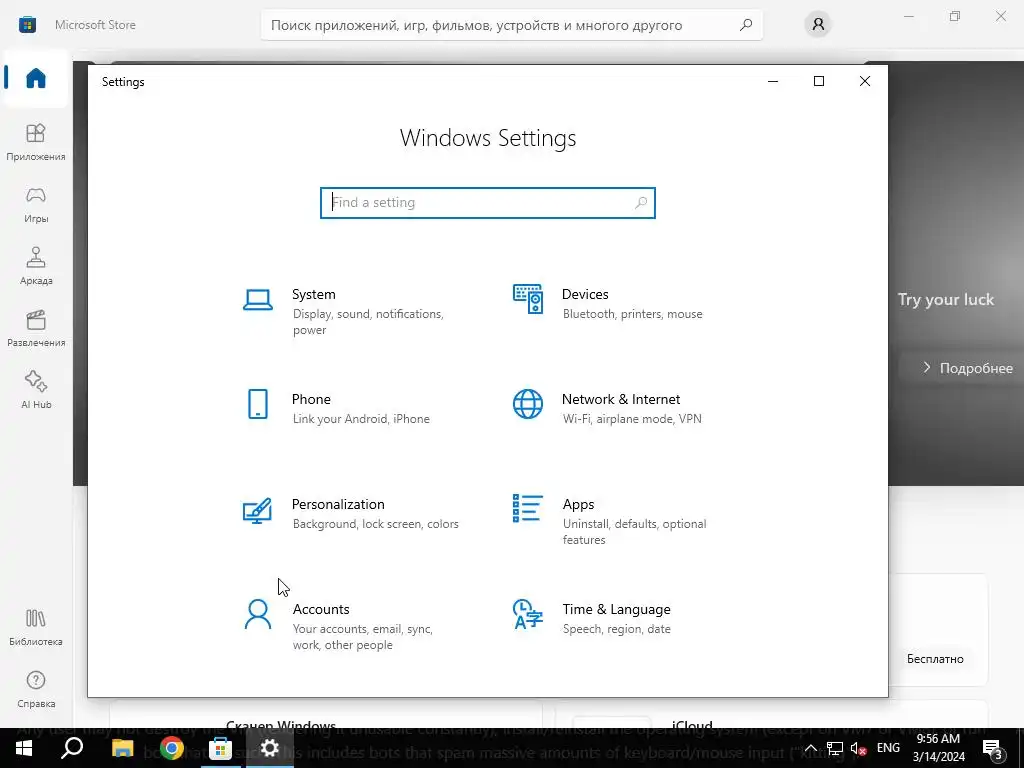The height and width of the screenshot is (768, 1024).
Task: Click Microsoft Store search box
Action: tap(511, 25)
